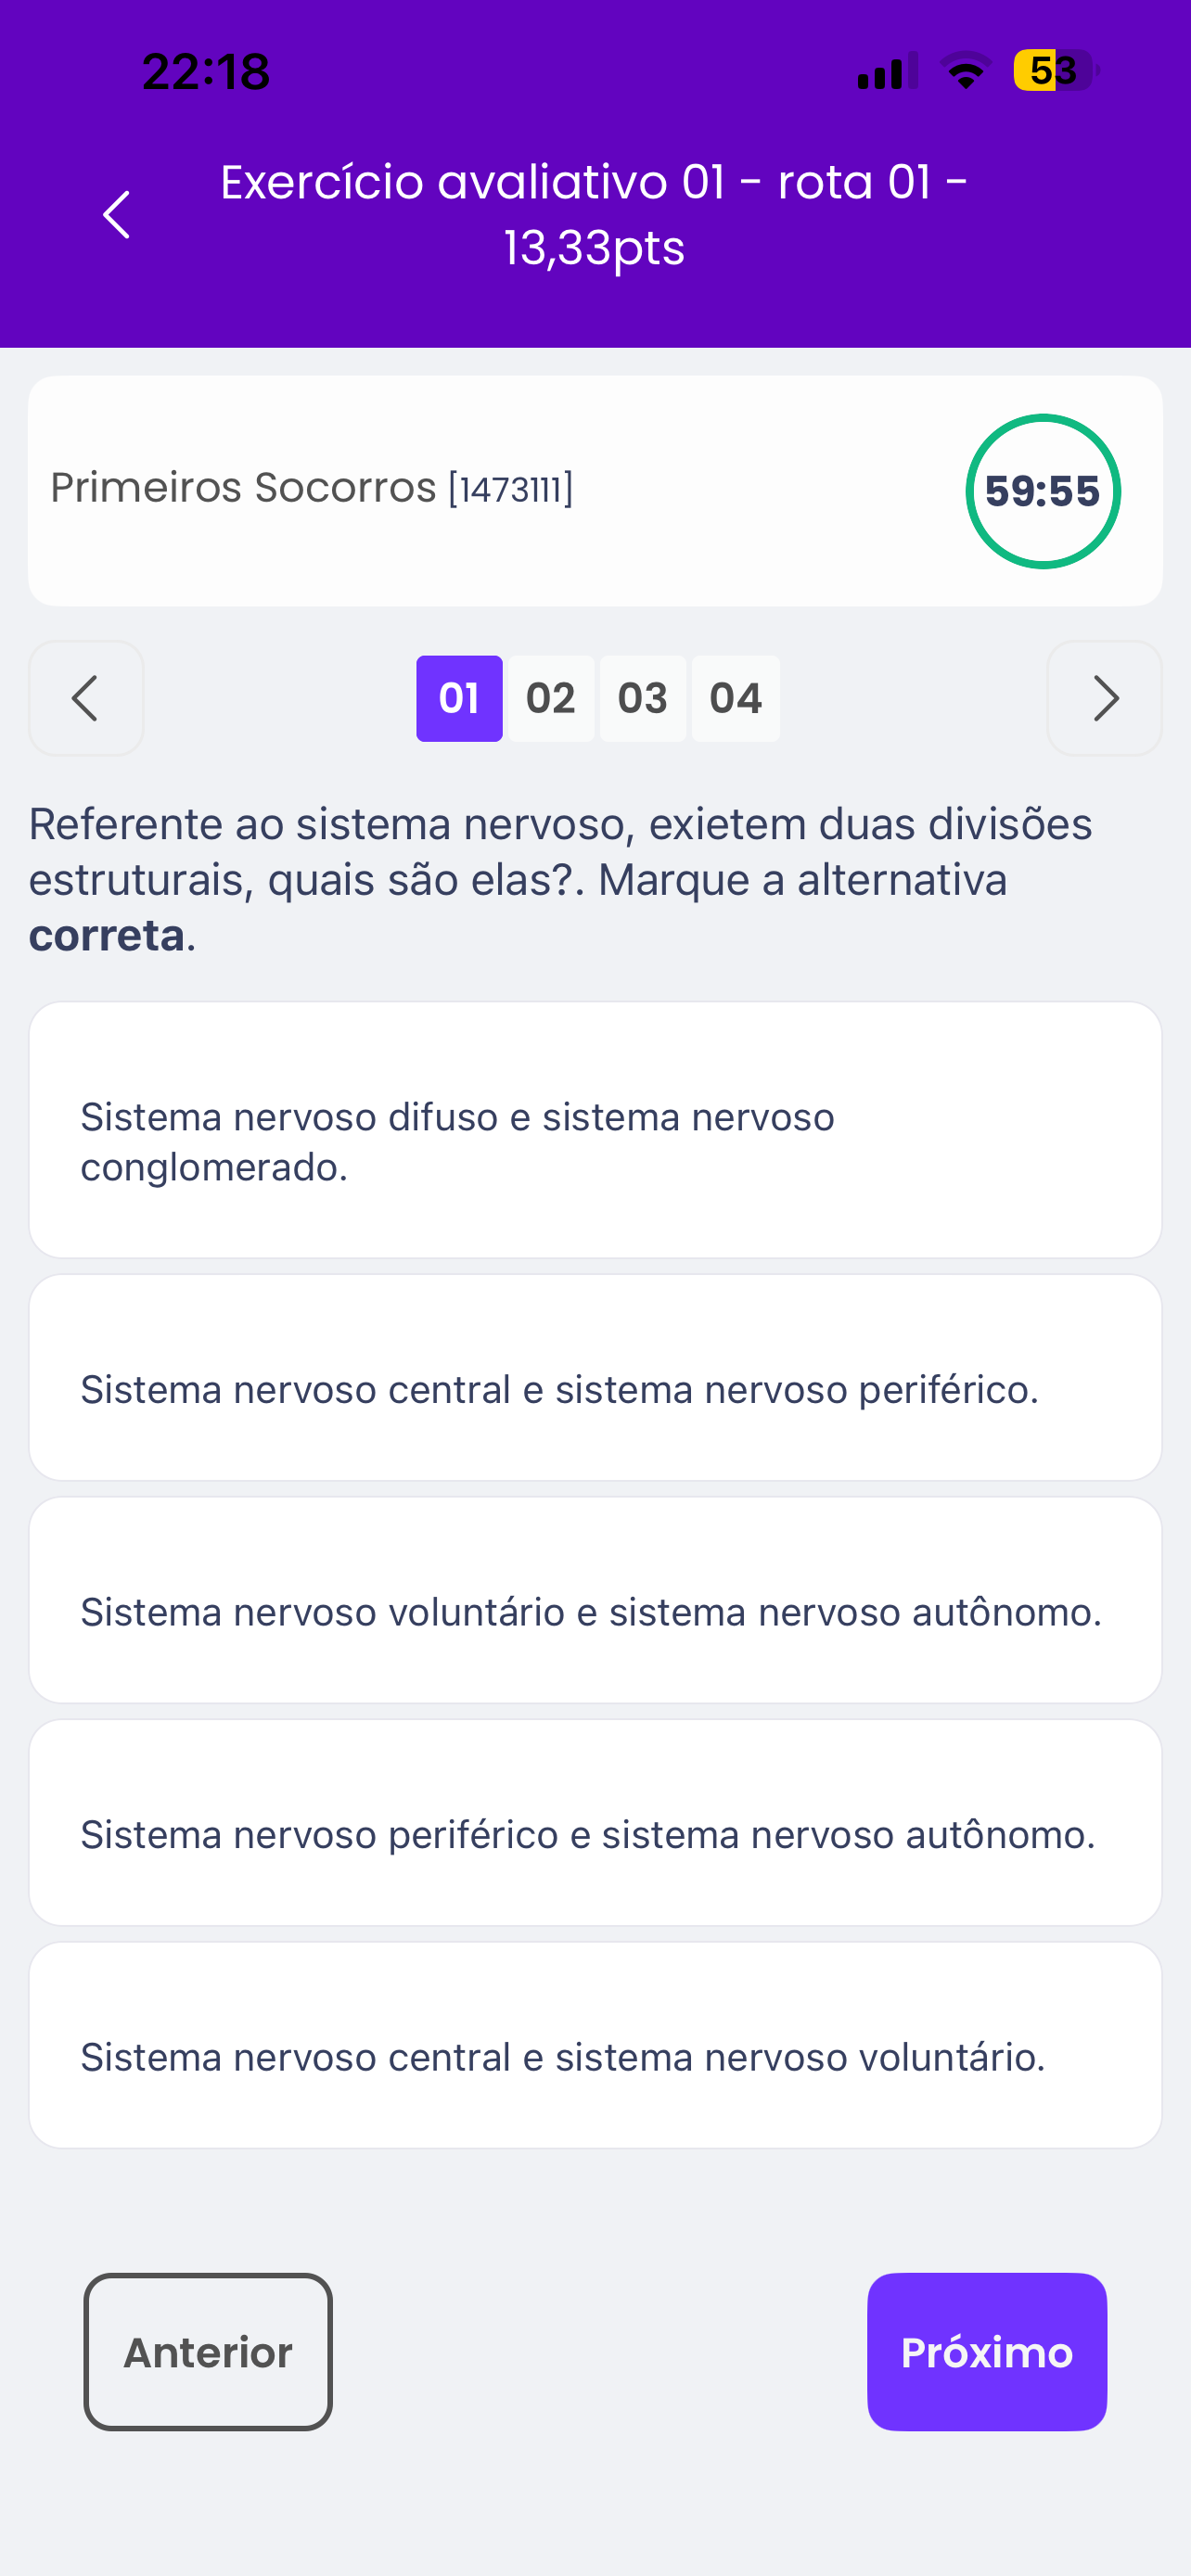Screen dimensions: 1191x2576
Task: Tap the clock showing 22:18
Action: point(206,72)
